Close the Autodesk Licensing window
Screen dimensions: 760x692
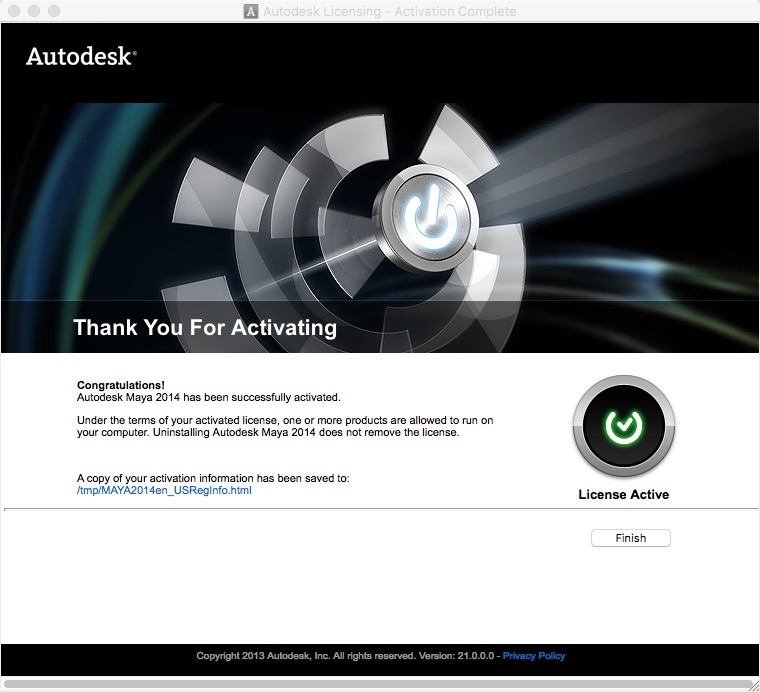click(14, 11)
